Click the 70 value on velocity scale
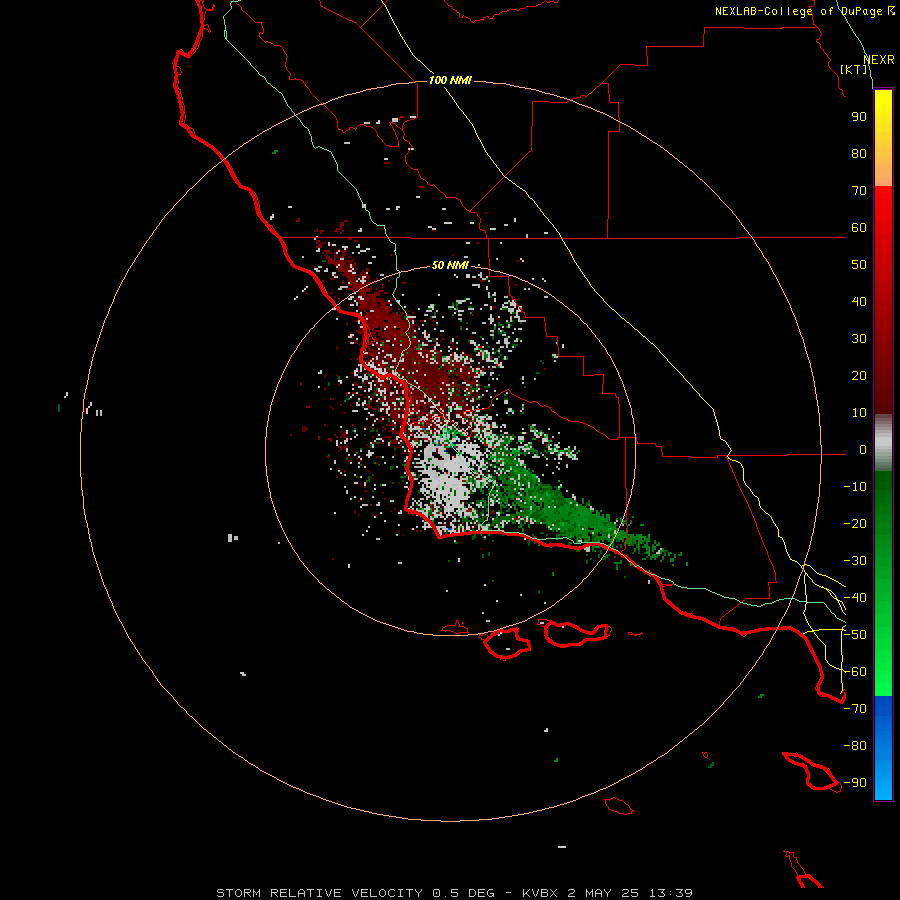The height and width of the screenshot is (900, 900). click(x=859, y=191)
